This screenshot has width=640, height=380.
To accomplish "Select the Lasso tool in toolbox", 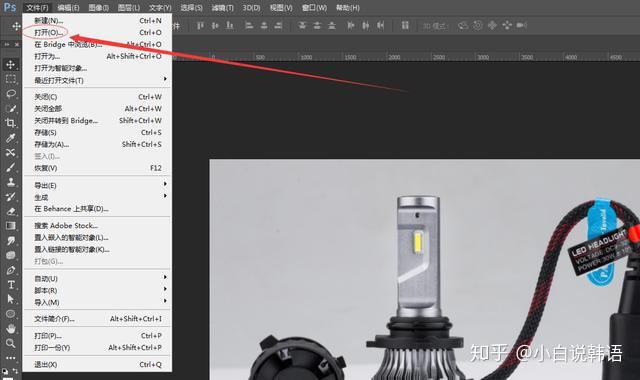I will tap(11, 94).
